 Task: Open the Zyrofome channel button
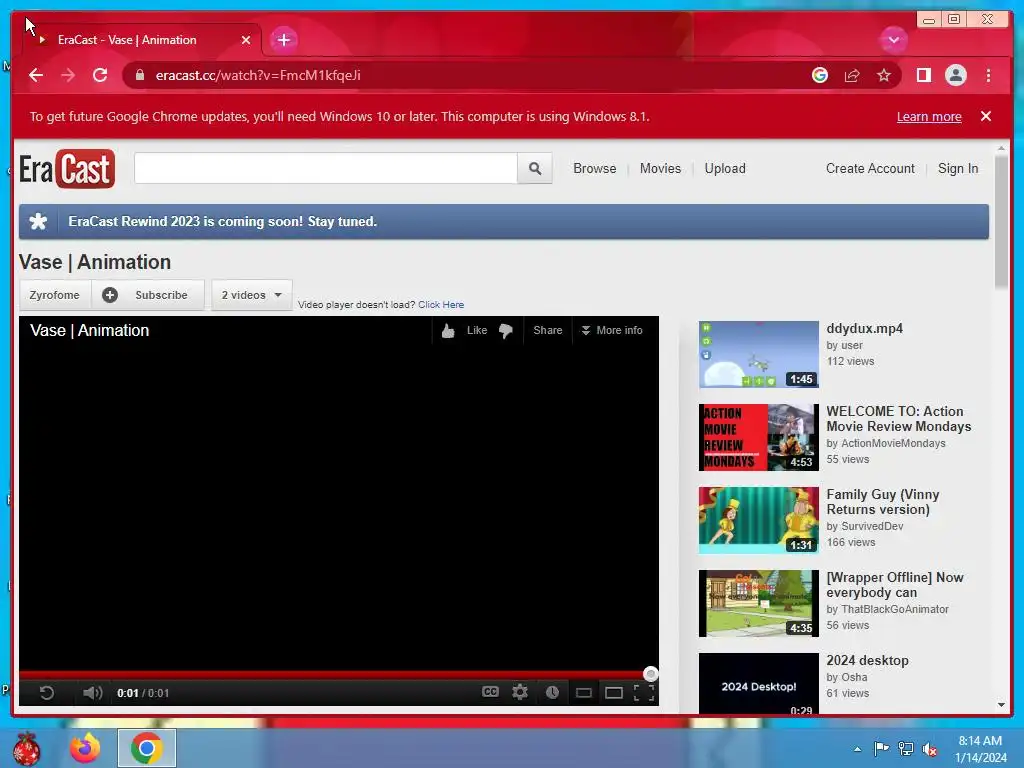pyautogui.click(x=54, y=295)
